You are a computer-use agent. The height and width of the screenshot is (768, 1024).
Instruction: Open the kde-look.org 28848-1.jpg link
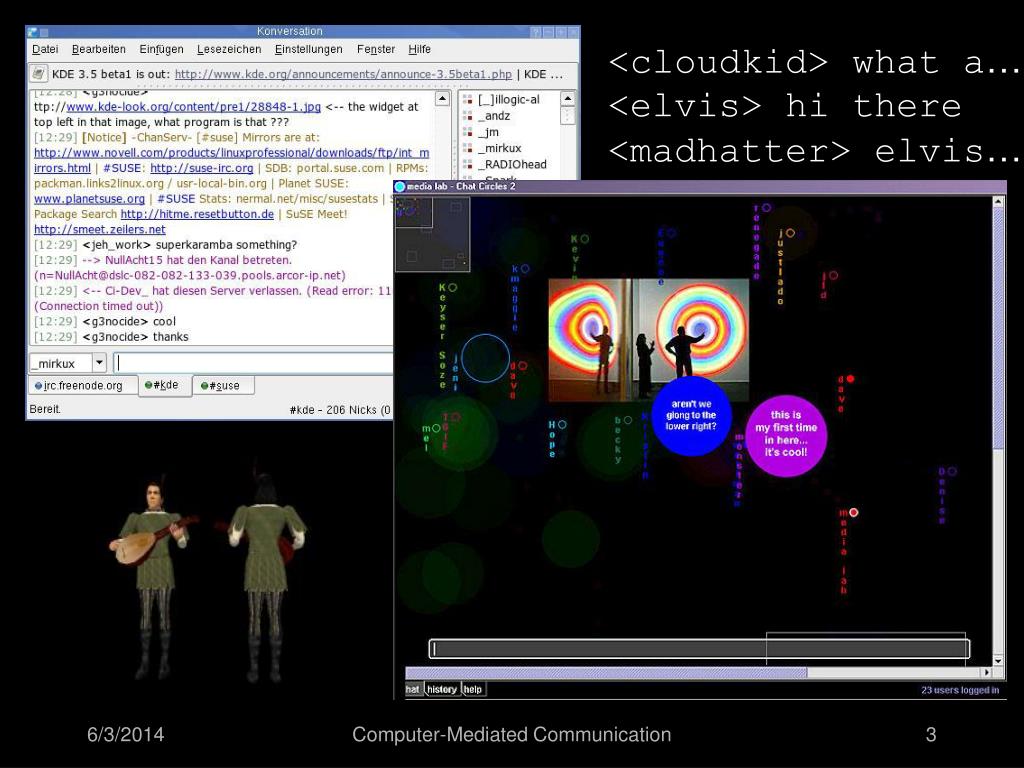click(193, 106)
